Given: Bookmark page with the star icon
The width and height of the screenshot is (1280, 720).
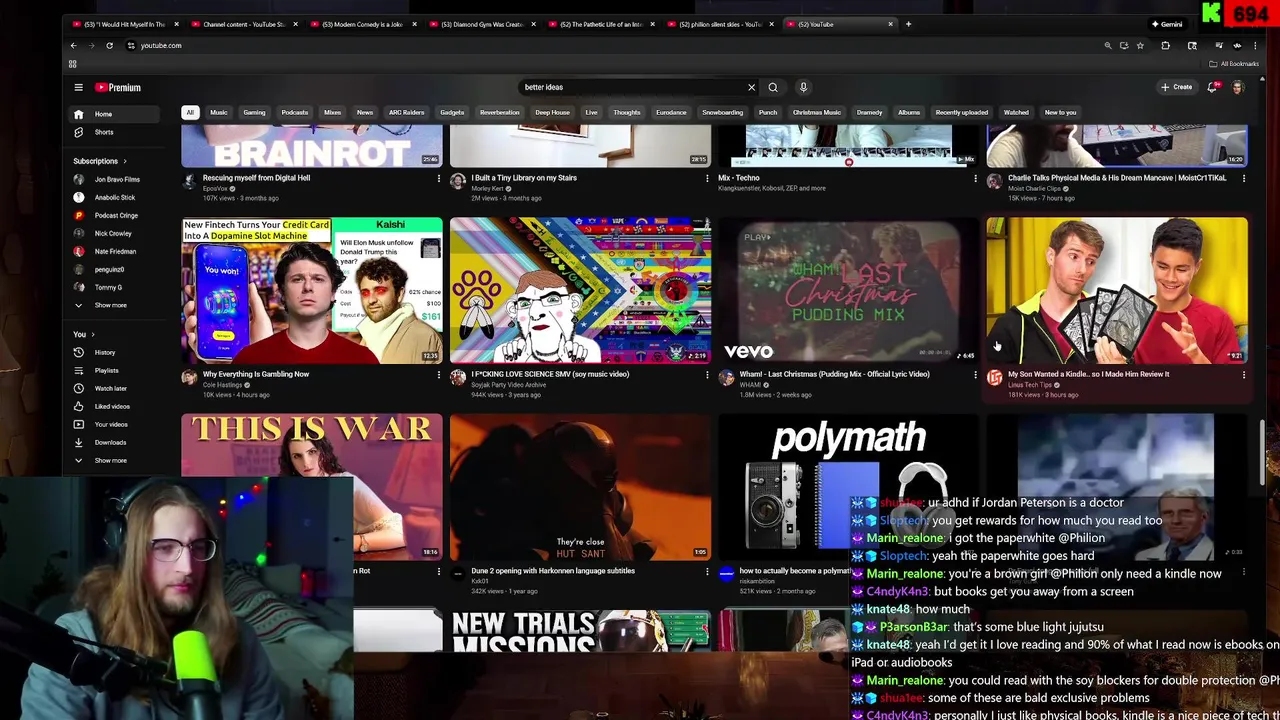Looking at the screenshot, I should 1140,45.
